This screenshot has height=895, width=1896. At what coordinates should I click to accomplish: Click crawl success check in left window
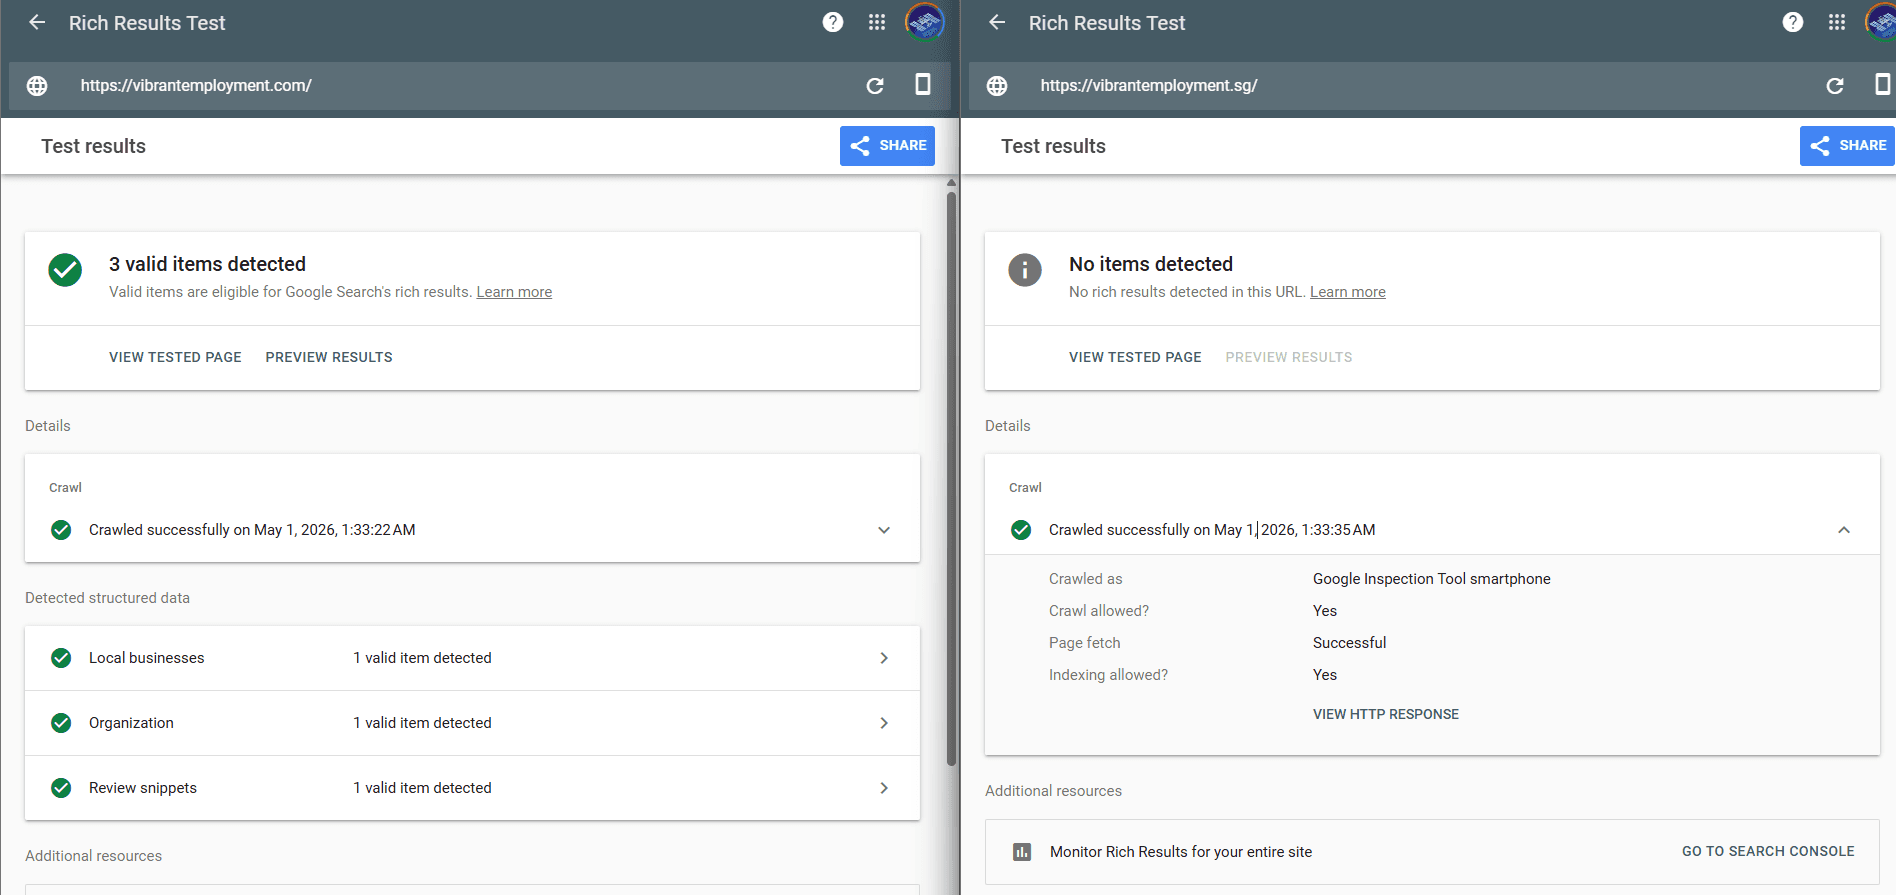coord(61,530)
